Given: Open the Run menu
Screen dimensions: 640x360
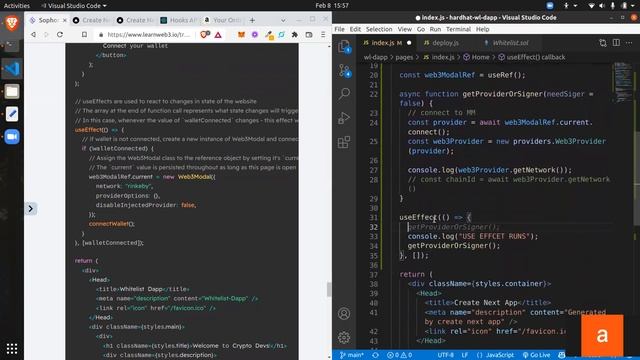Looking at the screenshot, I should (435, 29).
